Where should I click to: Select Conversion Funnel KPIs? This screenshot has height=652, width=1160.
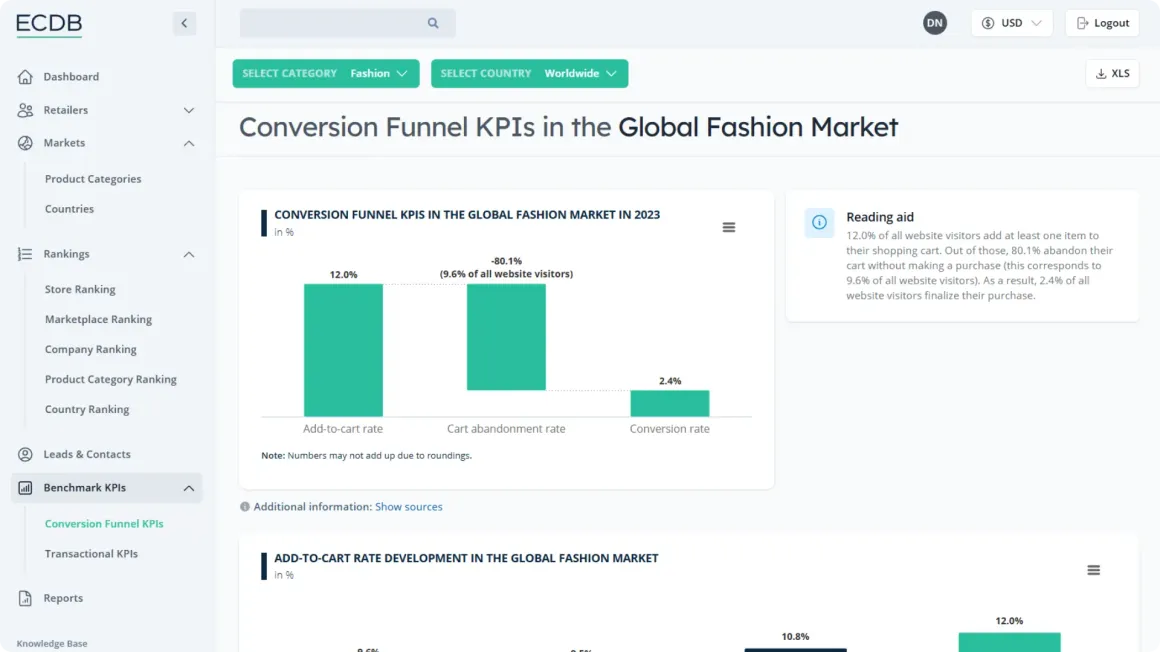click(x=104, y=524)
